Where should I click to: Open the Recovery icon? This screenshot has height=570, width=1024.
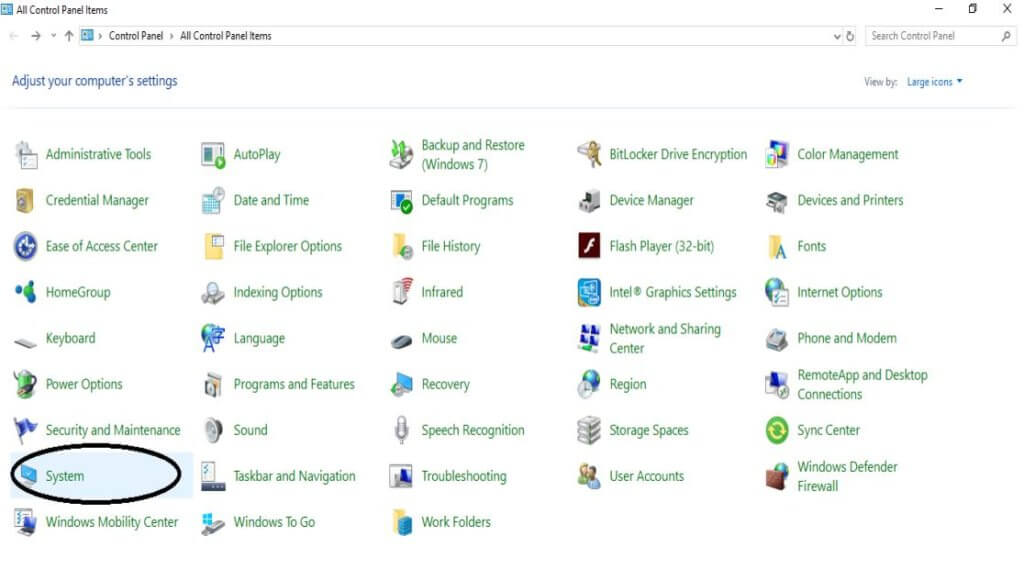401,385
